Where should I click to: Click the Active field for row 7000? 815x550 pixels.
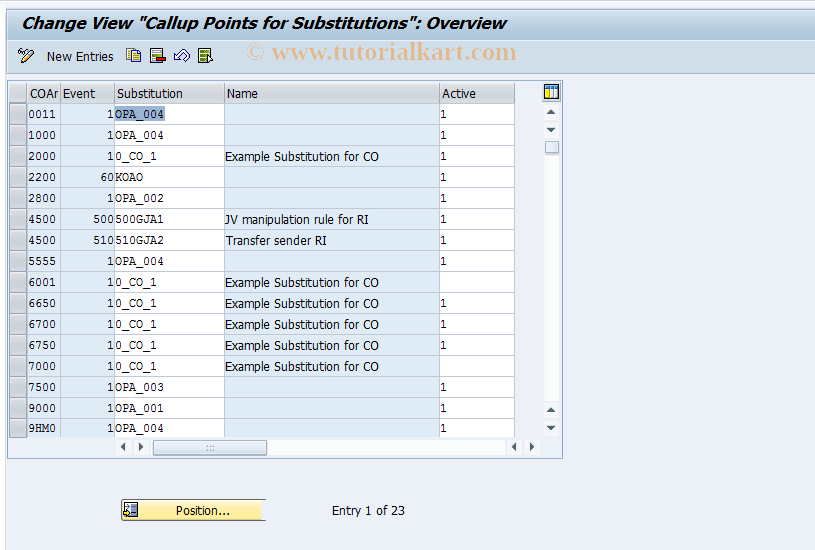(x=477, y=366)
